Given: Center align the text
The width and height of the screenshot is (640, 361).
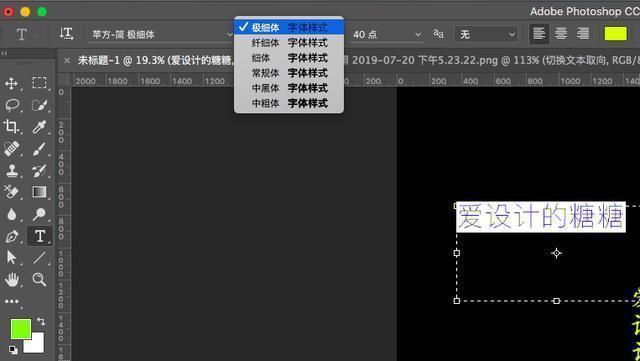Looking at the screenshot, I should pyautogui.click(x=561, y=33).
